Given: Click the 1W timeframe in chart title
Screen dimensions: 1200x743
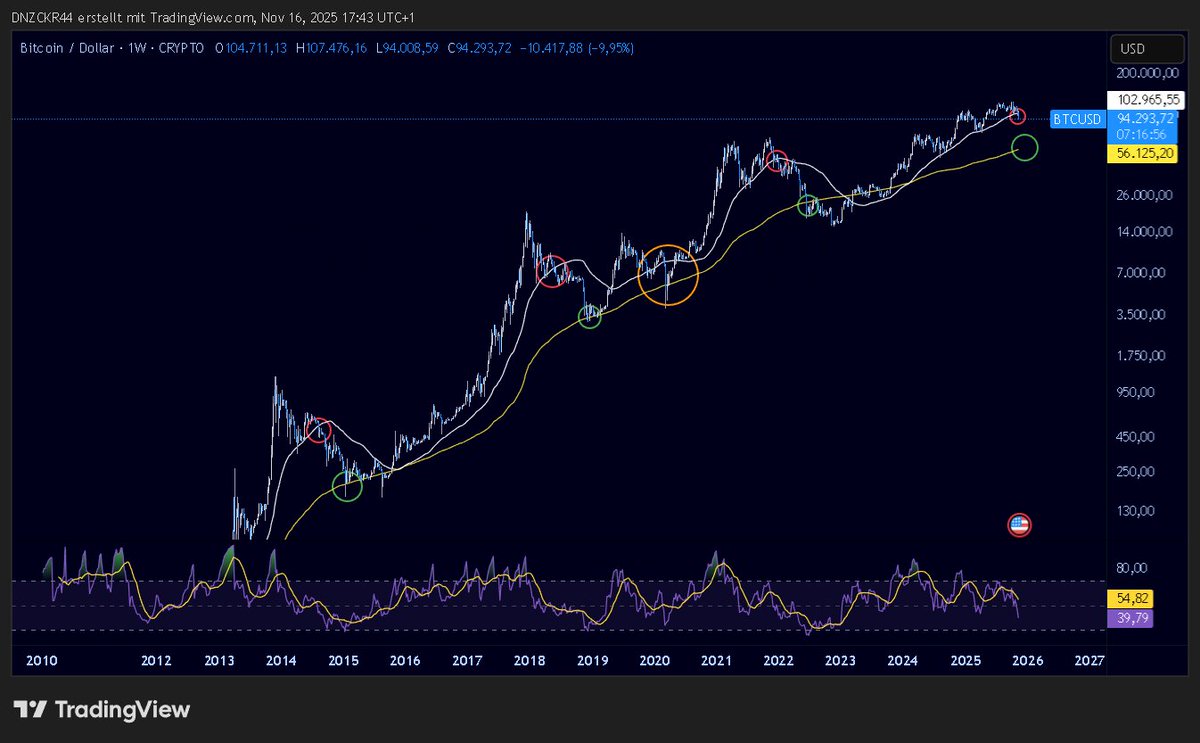Looking at the screenshot, I should click(x=137, y=48).
